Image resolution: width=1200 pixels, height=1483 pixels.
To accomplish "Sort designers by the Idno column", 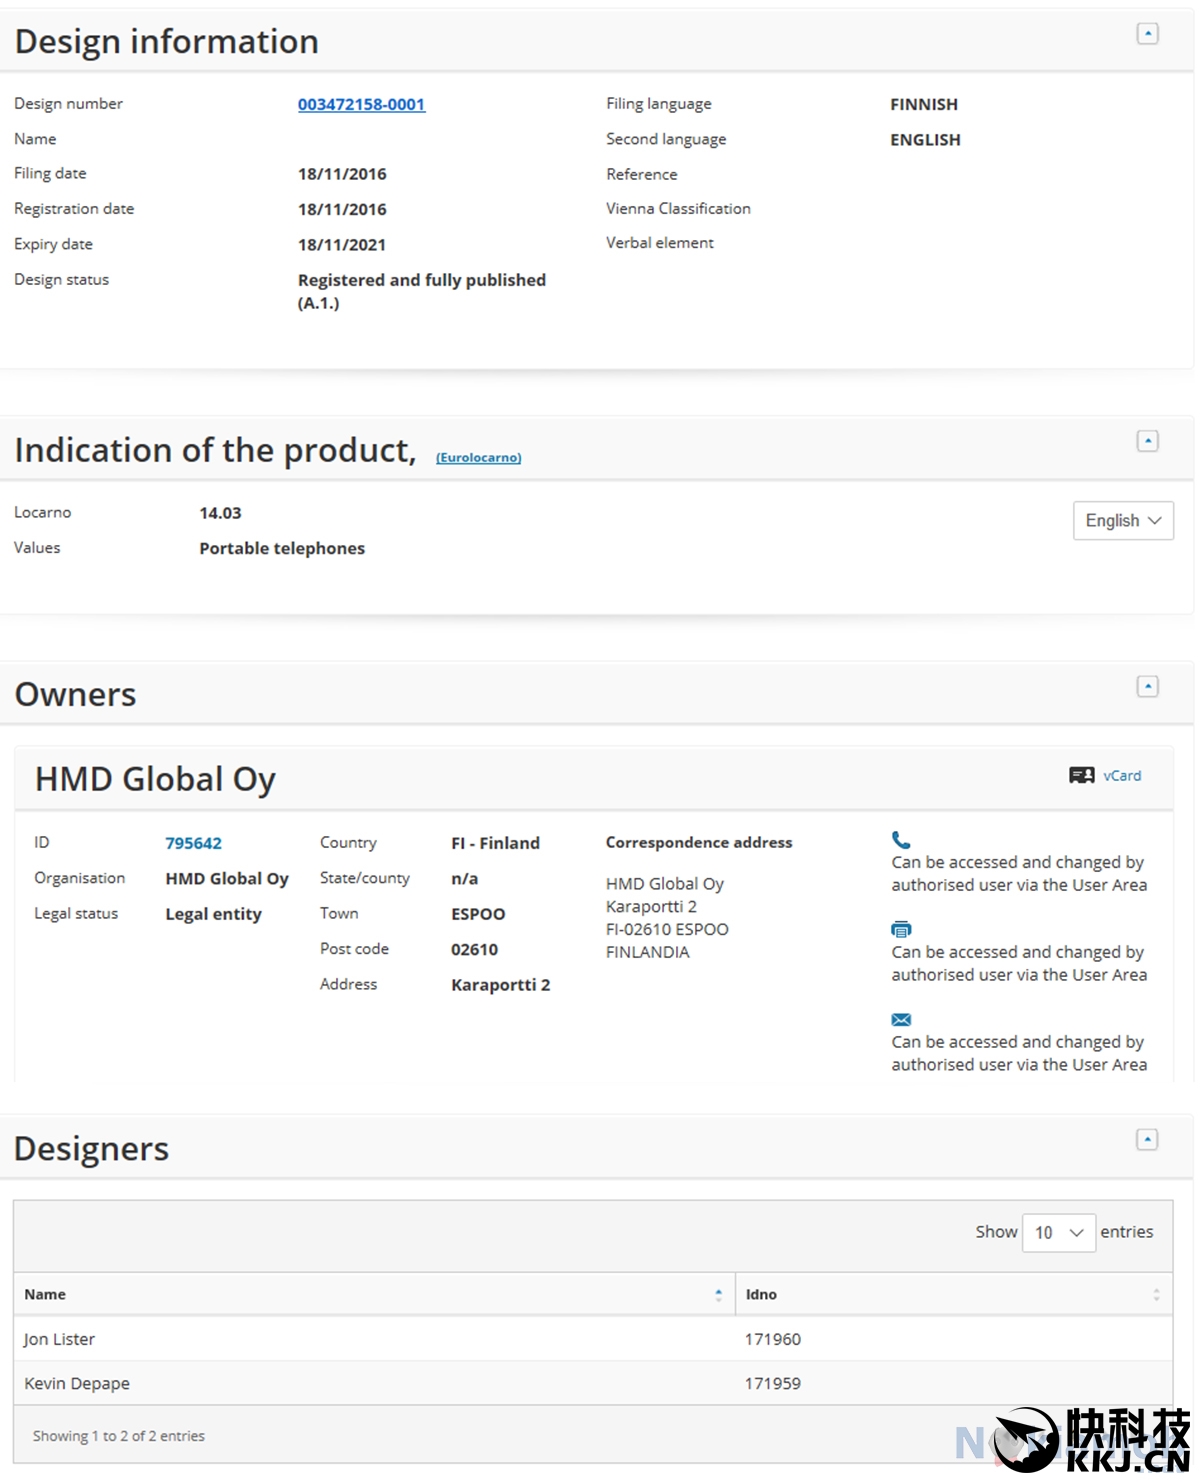I will pos(1156,1295).
